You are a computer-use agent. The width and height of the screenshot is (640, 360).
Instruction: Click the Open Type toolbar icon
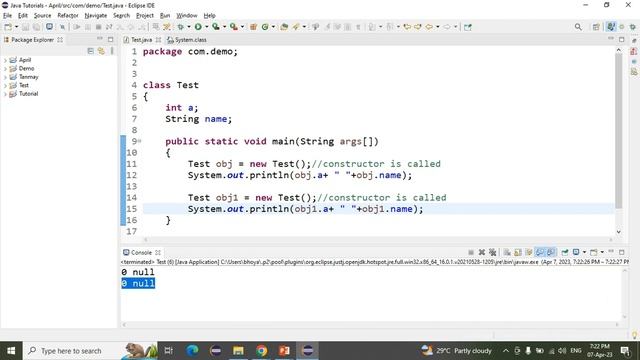pyautogui.click(x=284, y=27)
